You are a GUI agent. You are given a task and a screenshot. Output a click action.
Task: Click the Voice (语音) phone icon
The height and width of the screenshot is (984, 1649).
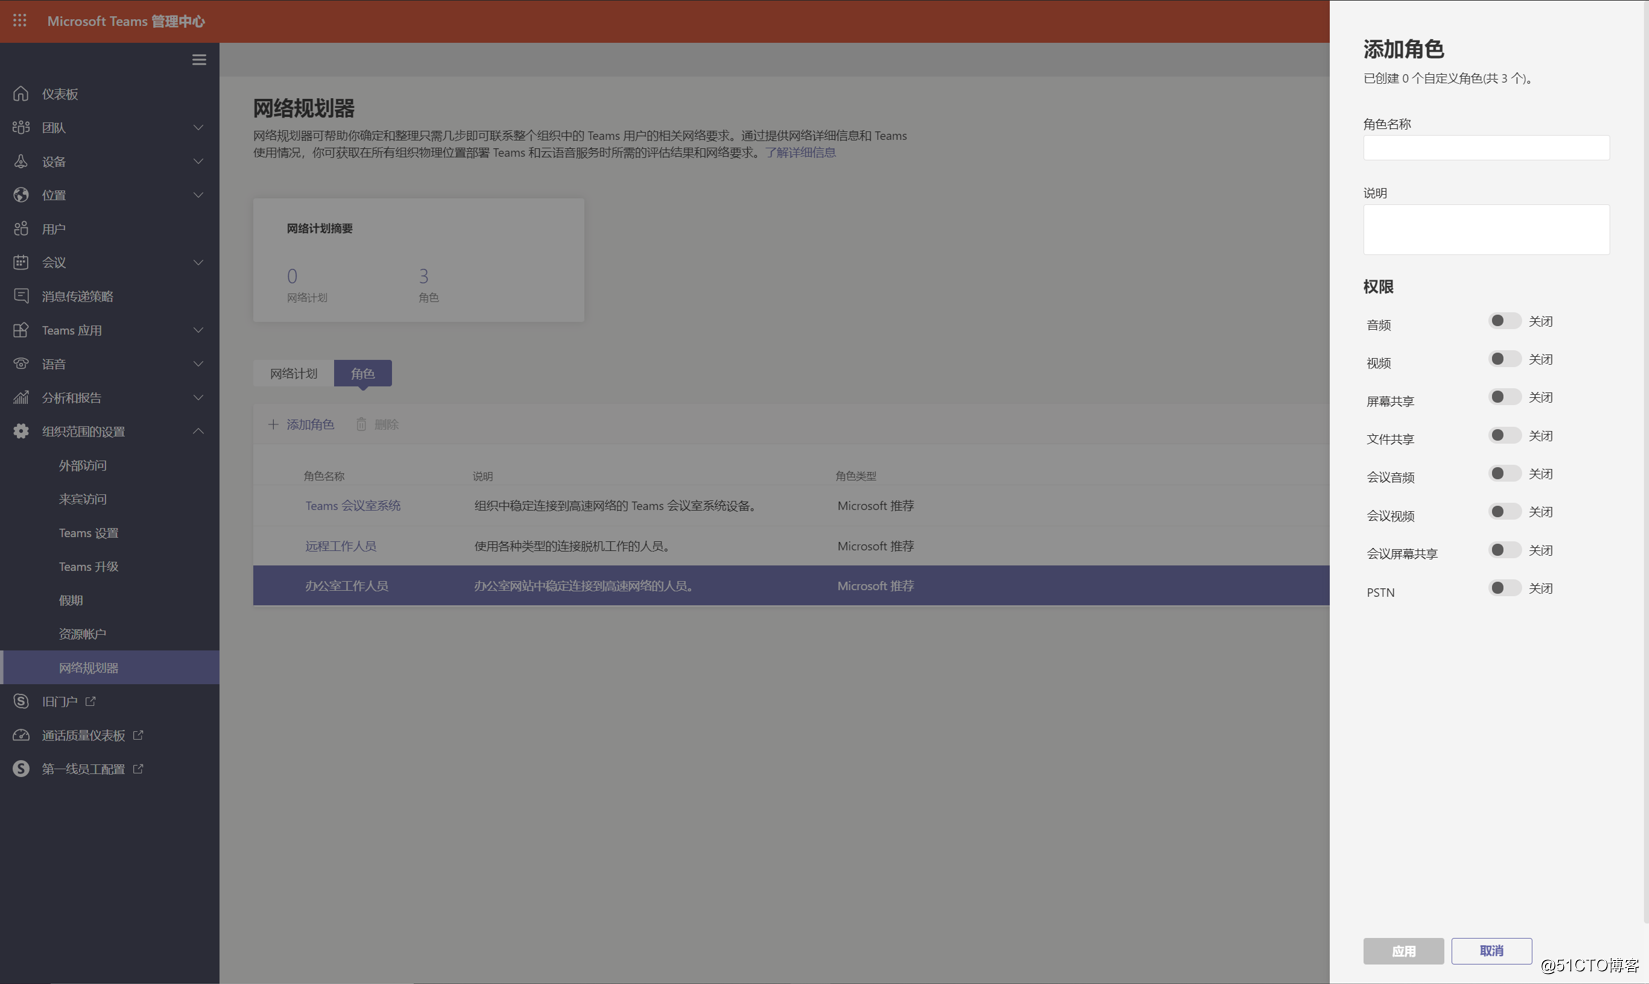tap(21, 364)
